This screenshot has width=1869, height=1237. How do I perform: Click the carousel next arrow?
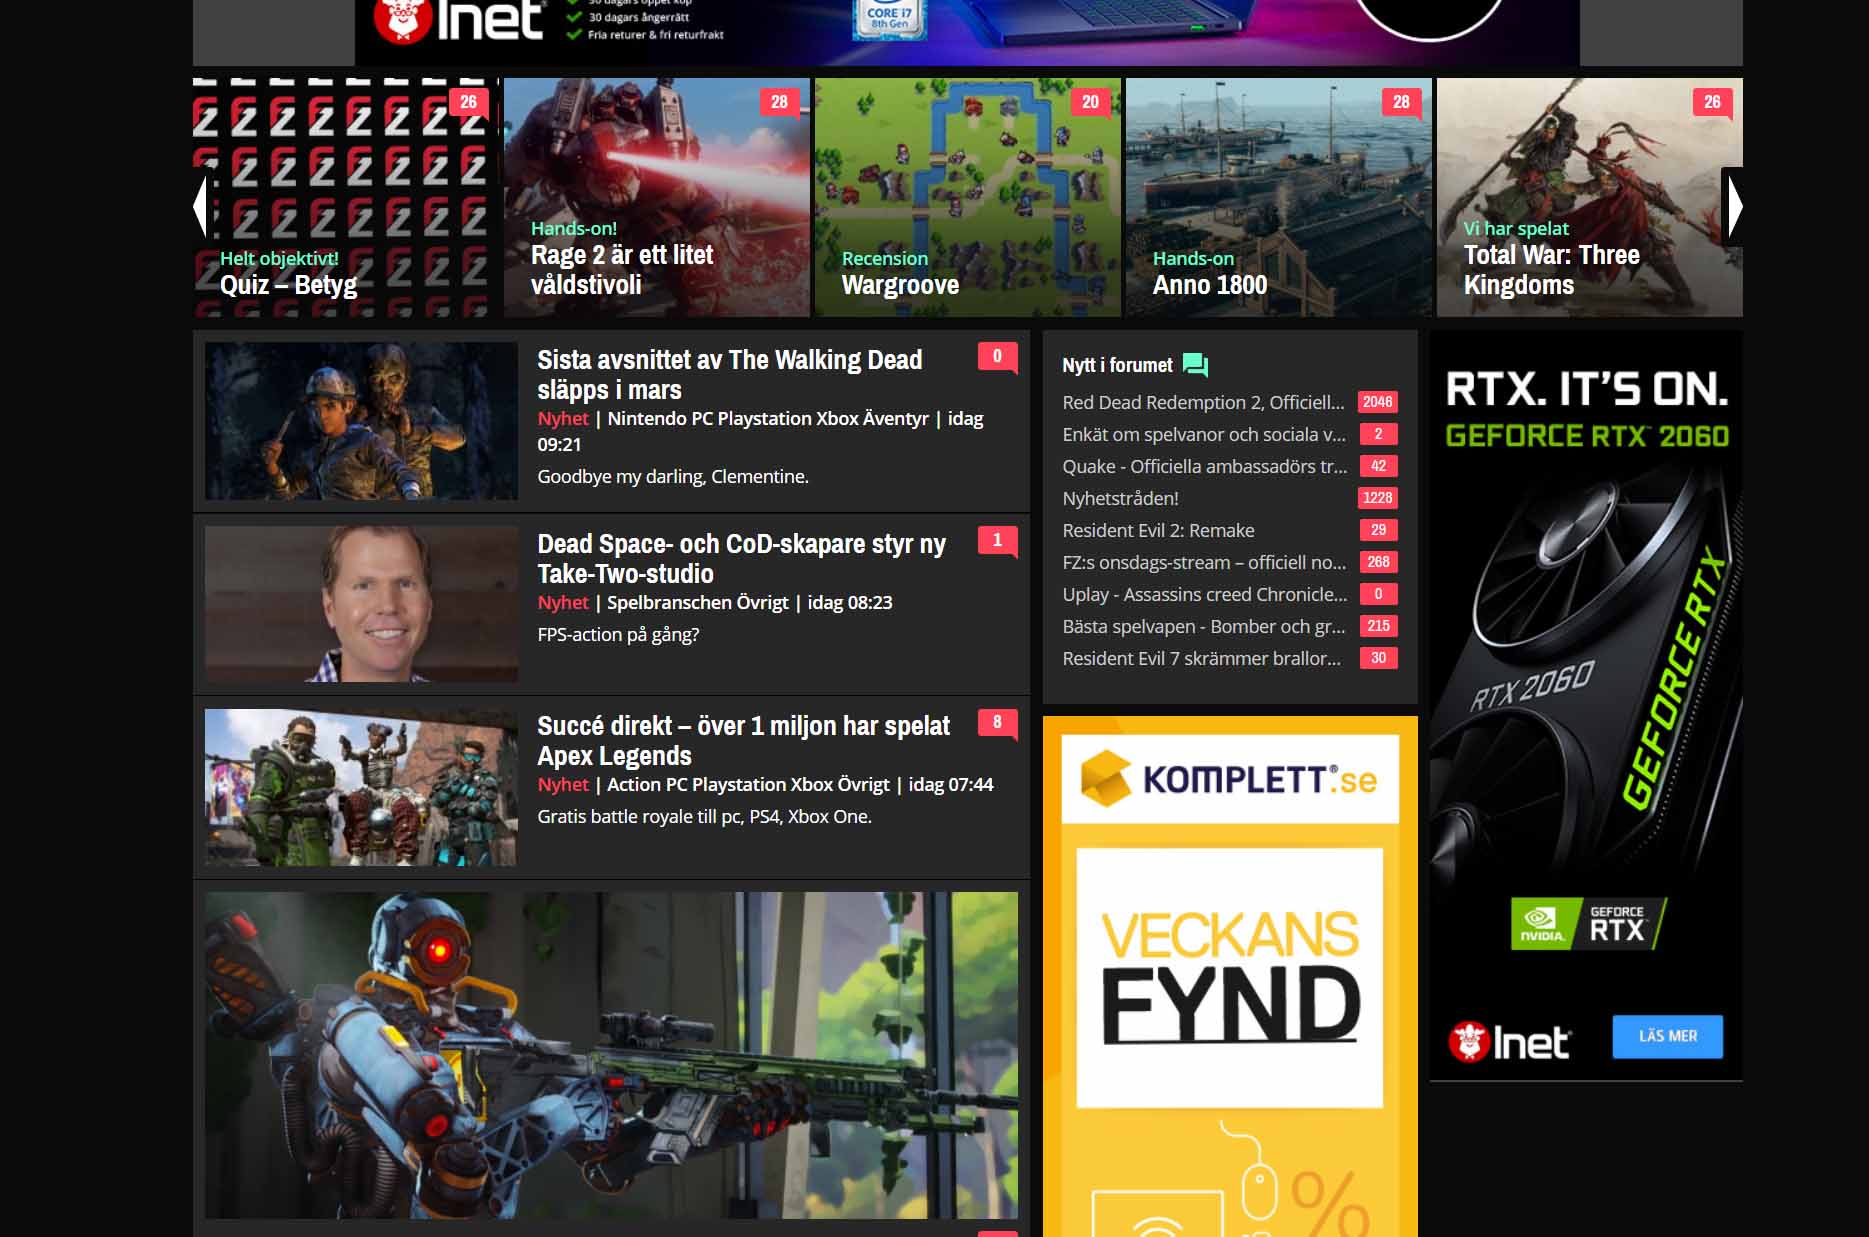pyautogui.click(x=1733, y=206)
